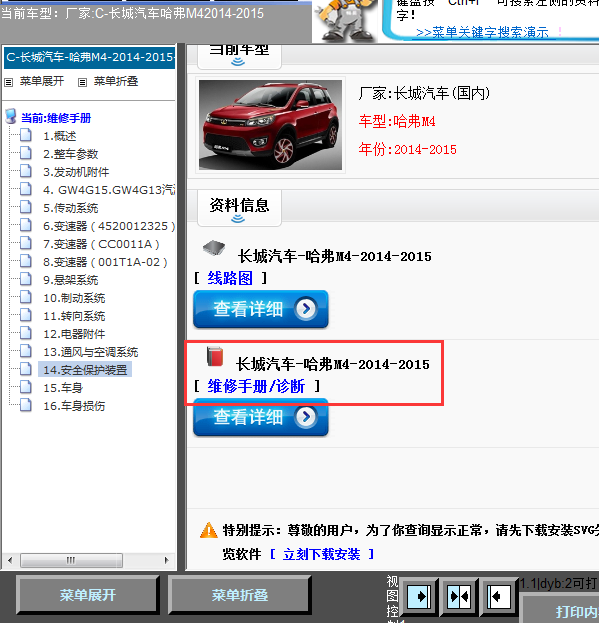Click the mechanic mascot image at top
599x623 pixels.
point(346,20)
